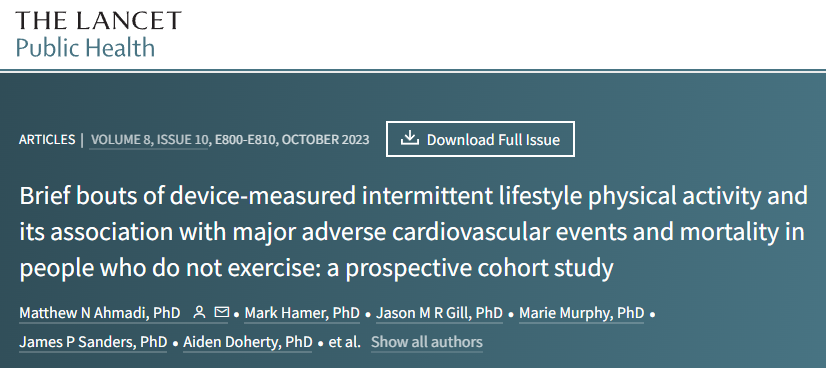The image size is (826, 368).
Task: Open the Public Health journal home
Action: pyautogui.click(x=85, y=48)
